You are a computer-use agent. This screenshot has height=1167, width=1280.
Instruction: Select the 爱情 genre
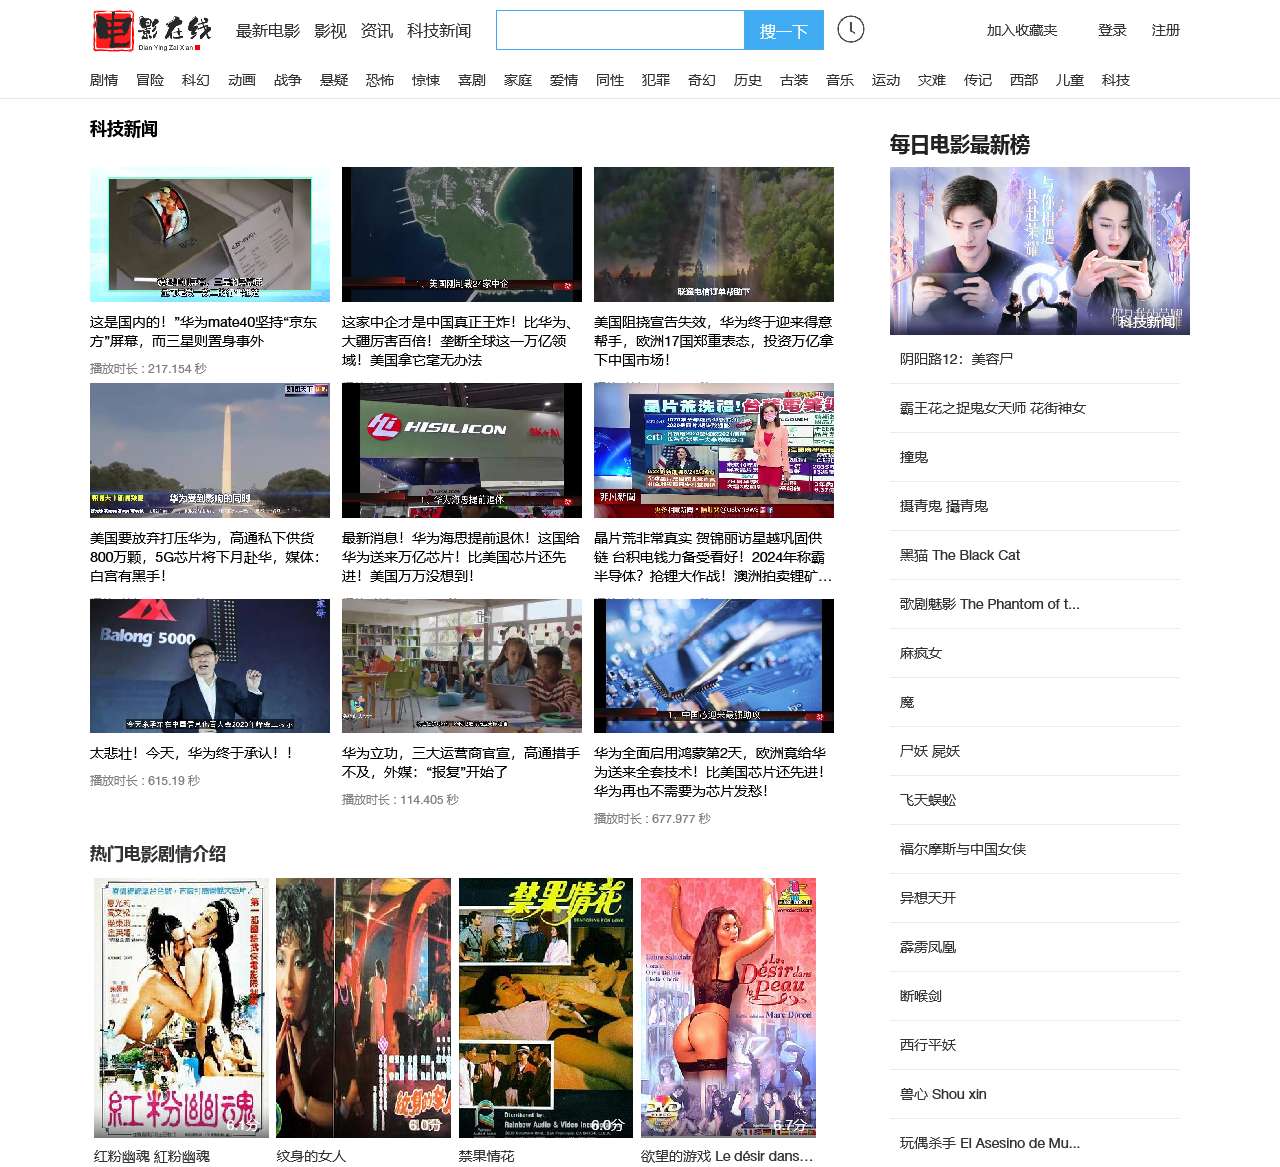564,80
